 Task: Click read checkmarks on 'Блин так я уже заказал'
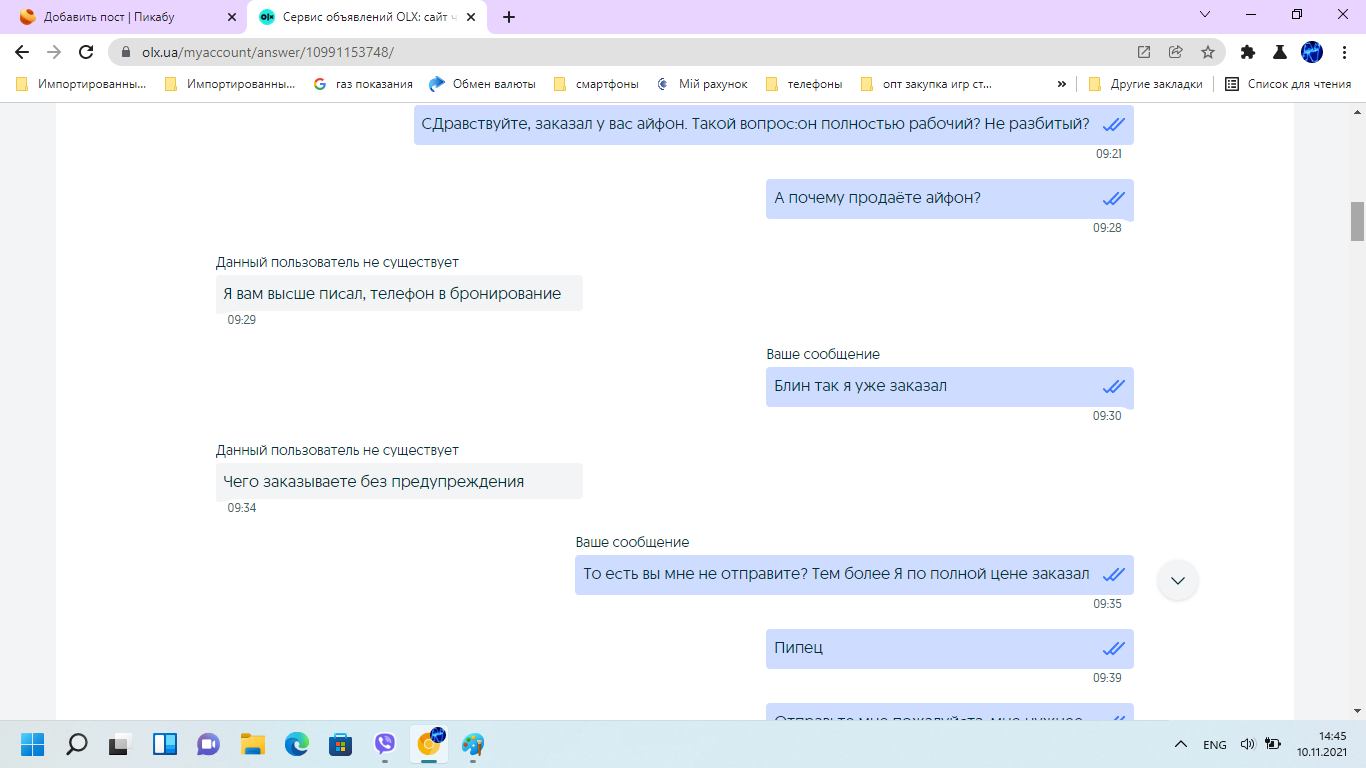pyautogui.click(x=1114, y=387)
